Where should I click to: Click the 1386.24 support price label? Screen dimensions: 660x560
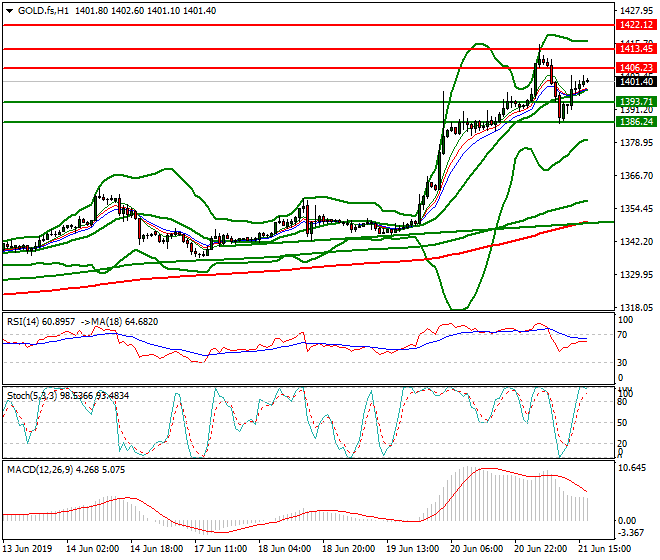(x=636, y=122)
